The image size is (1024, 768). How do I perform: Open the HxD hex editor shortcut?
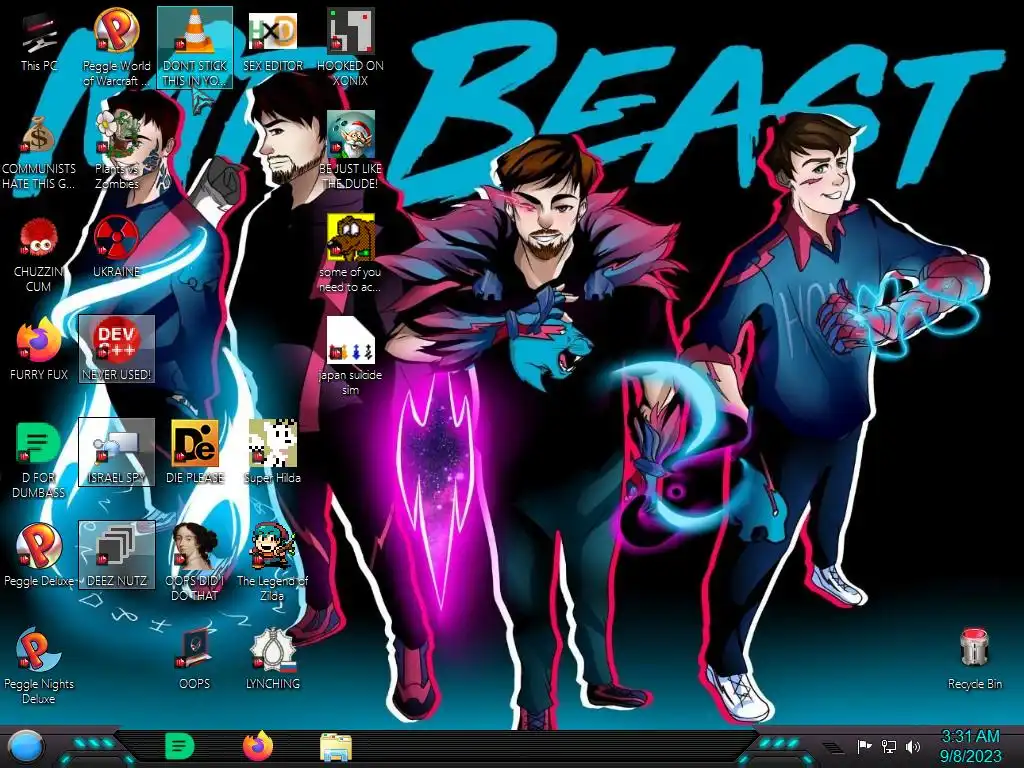272,40
